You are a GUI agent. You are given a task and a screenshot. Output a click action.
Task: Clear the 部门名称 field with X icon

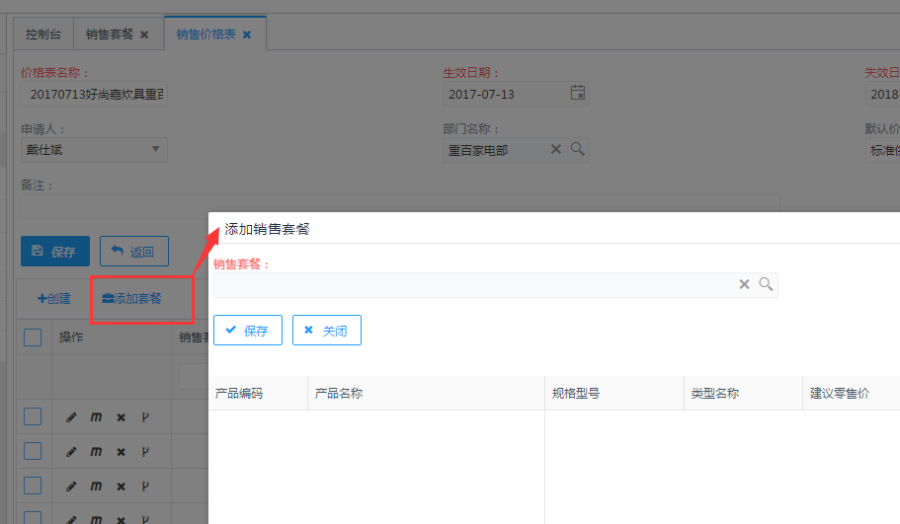coord(556,149)
